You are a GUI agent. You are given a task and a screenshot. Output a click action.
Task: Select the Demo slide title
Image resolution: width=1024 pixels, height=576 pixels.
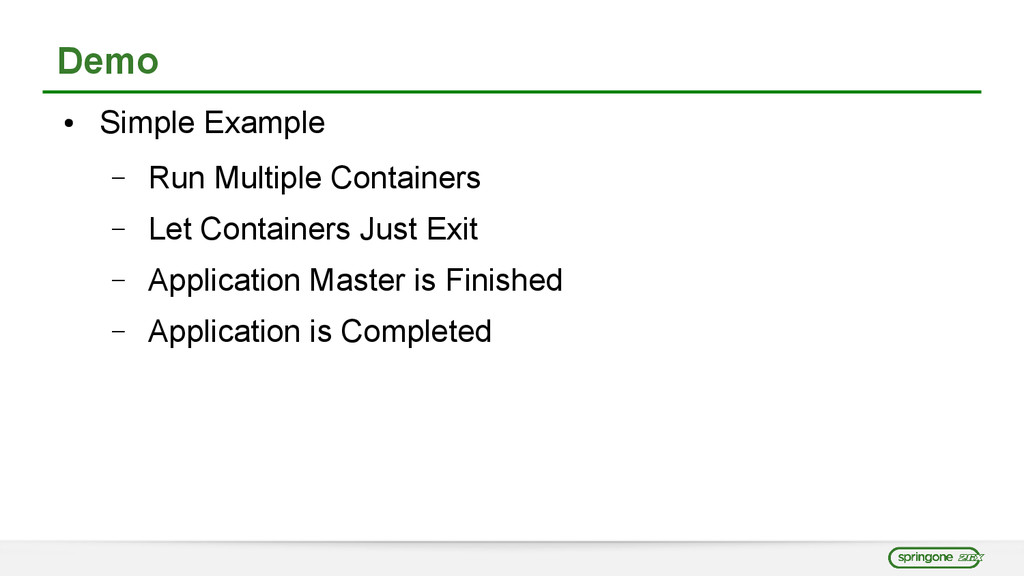(x=108, y=62)
